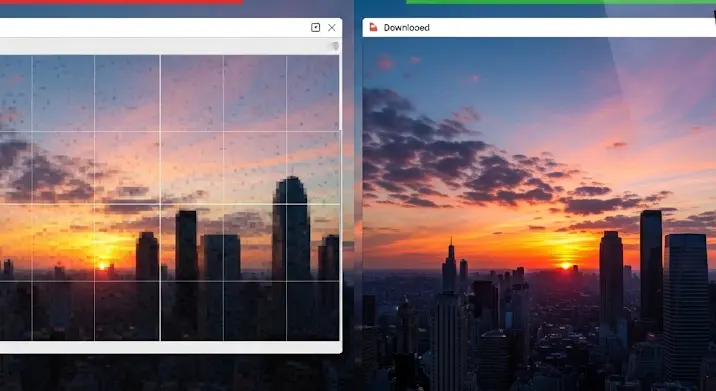This screenshot has width=716, height=391.
Task: Select the Downloaded window title
Action: coord(406,28)
